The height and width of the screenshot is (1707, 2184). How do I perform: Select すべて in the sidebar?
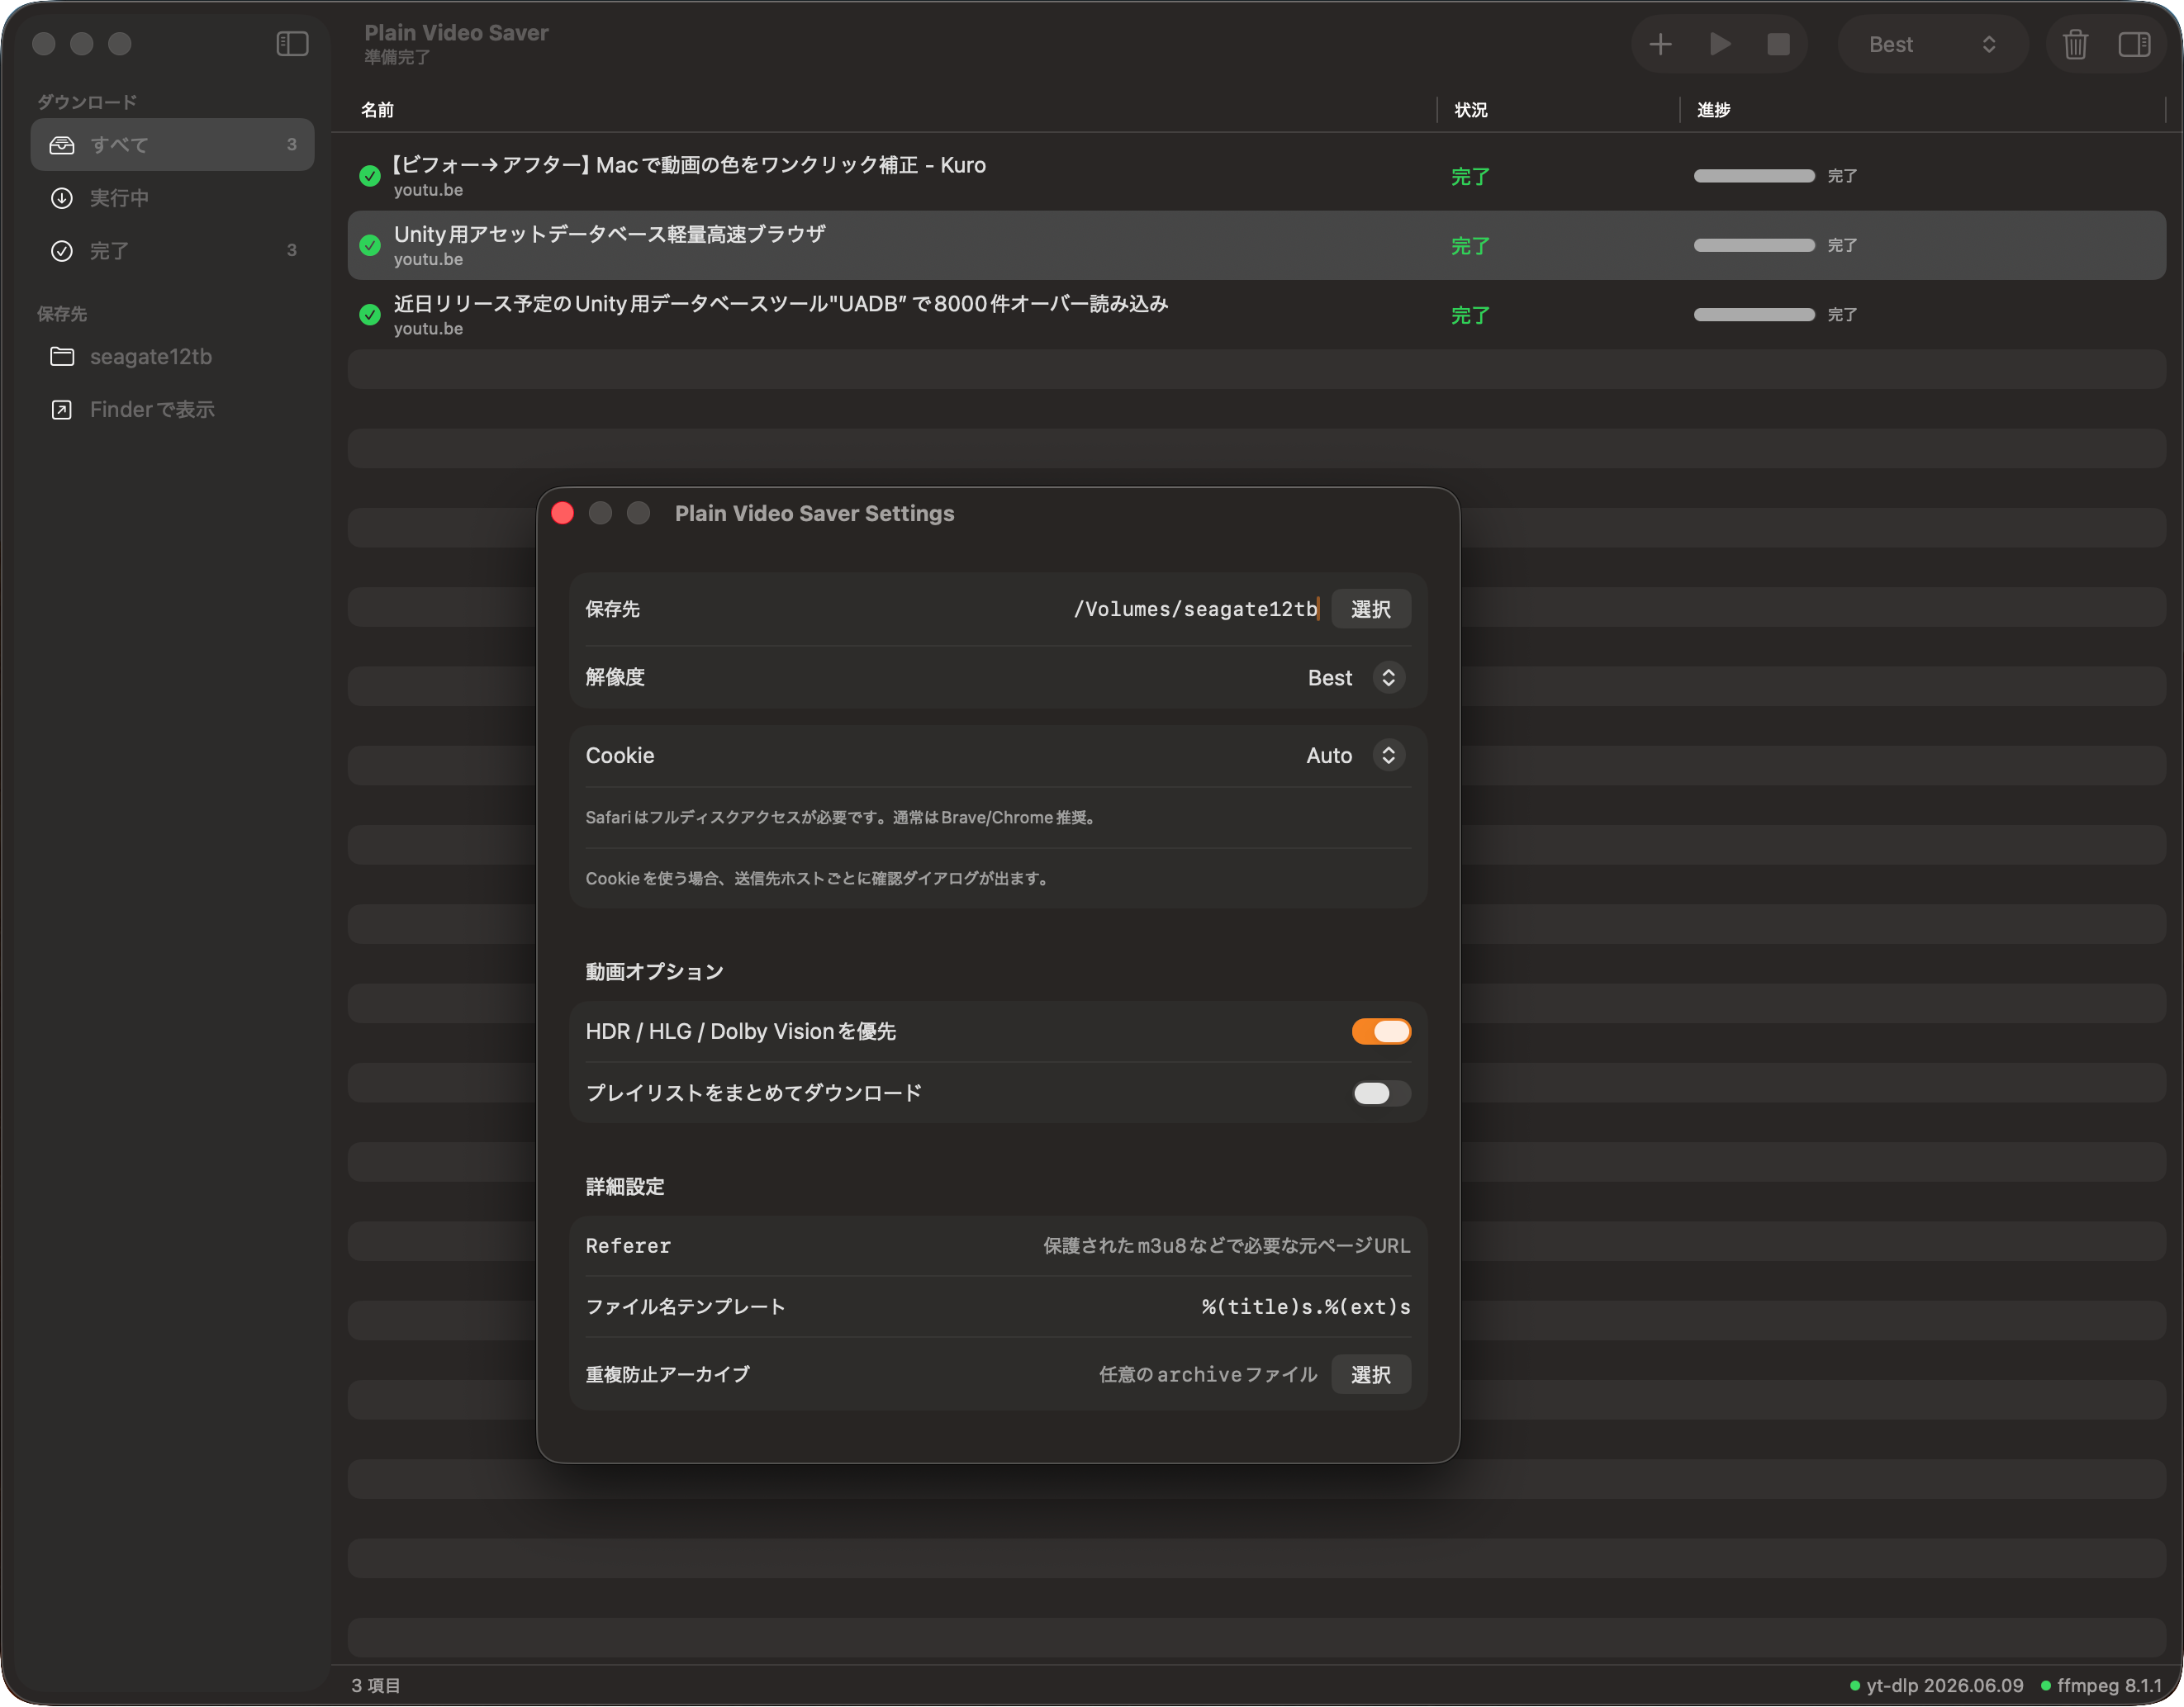point(172,145)
